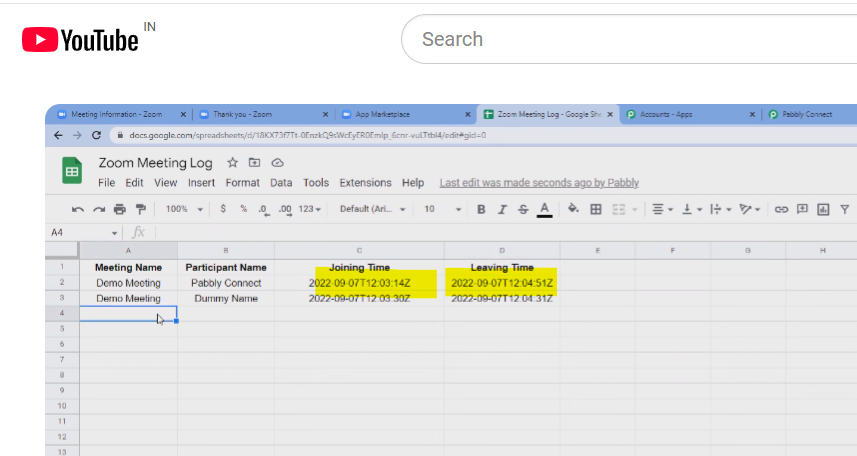Click browser back arrow
The image size is (857, 456).
58,135
